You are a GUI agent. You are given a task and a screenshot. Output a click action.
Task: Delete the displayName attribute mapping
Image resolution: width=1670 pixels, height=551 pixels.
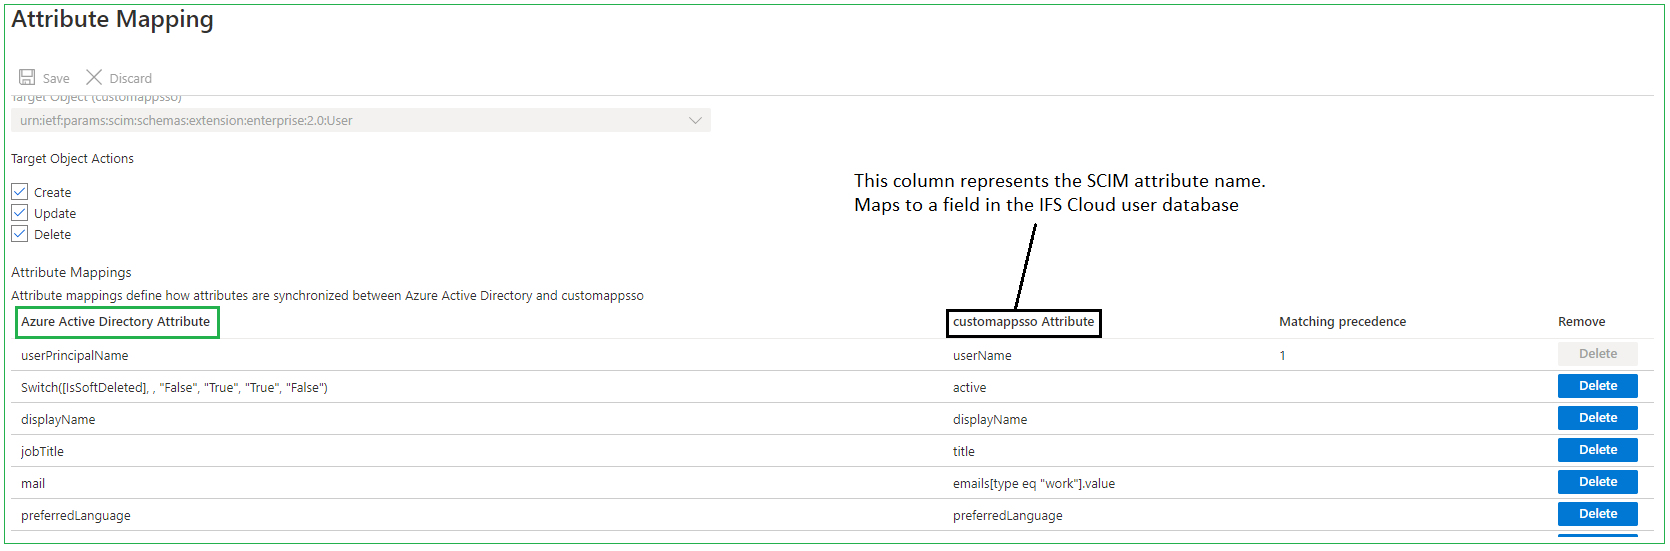[x=1597, y=418]
